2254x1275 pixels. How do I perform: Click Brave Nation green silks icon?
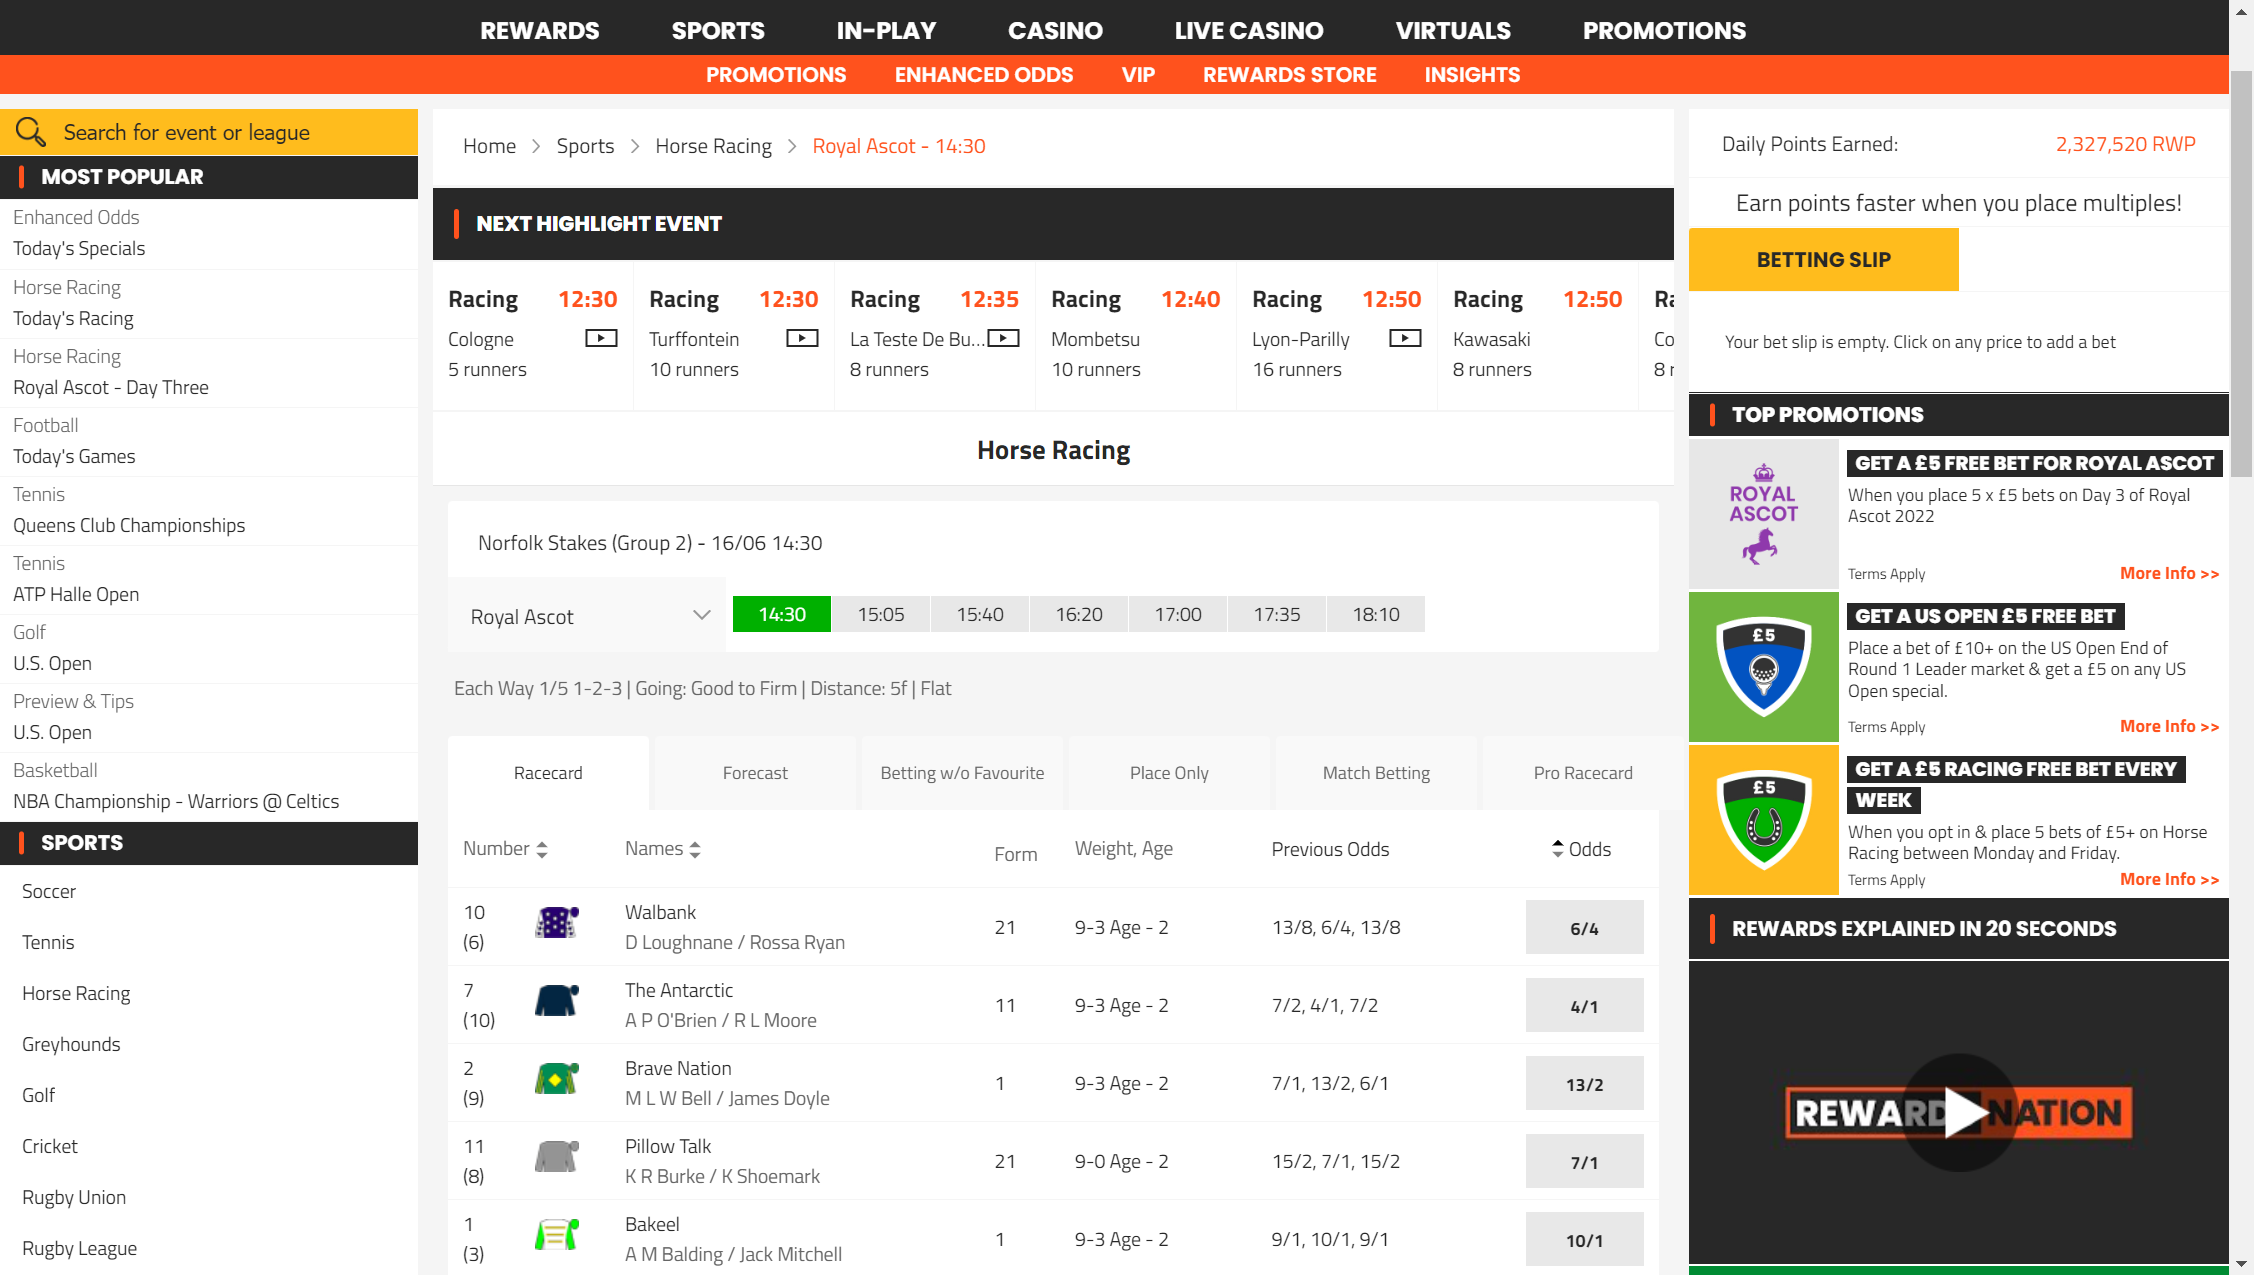point(556,1079)
